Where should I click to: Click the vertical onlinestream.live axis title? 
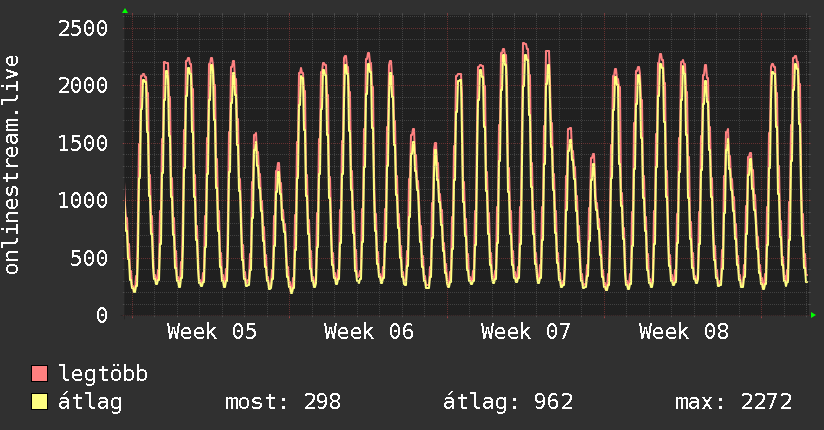pos(13,165)
